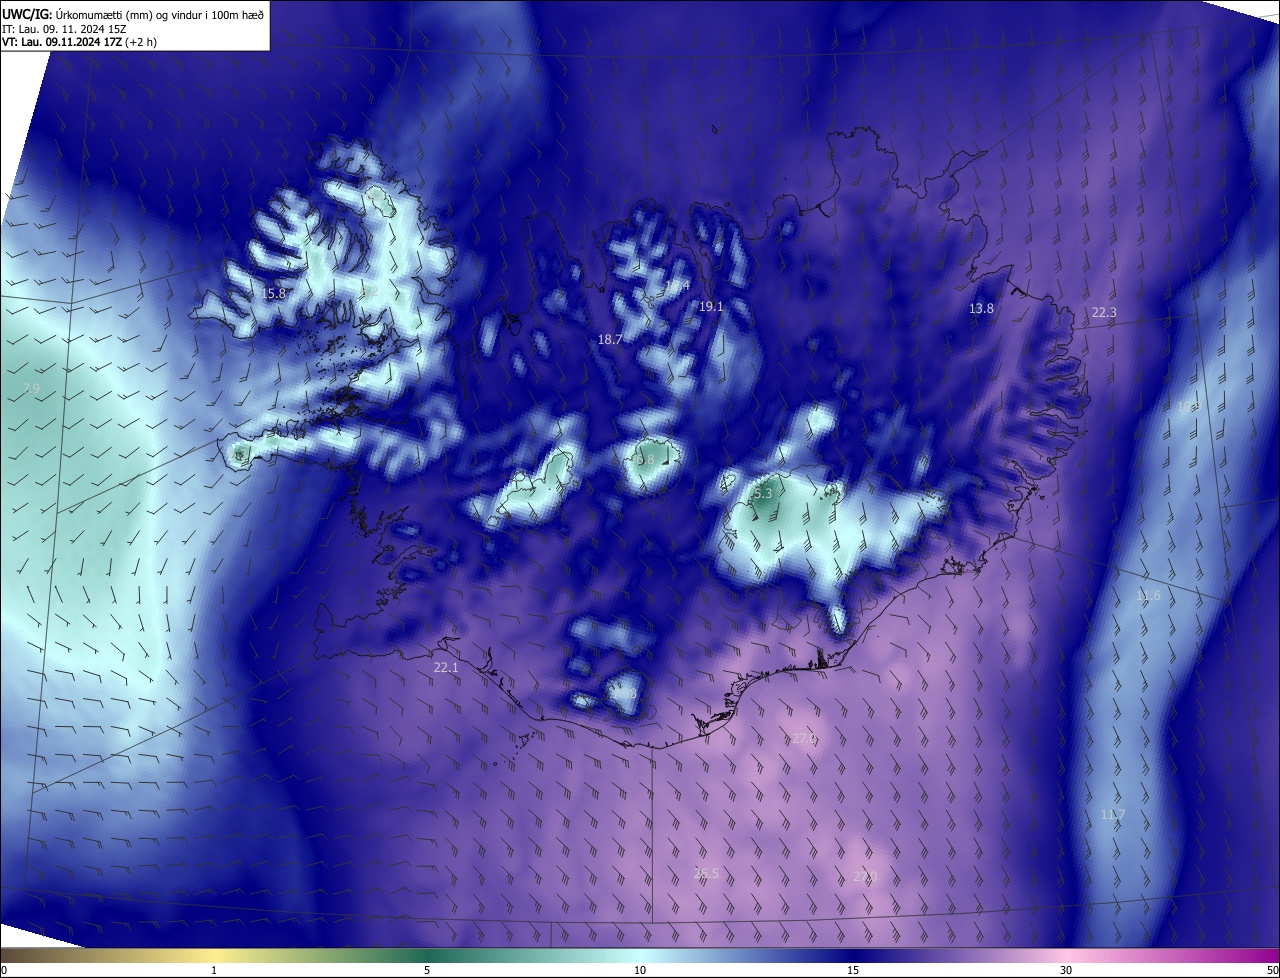This screenshot has height=978, width=1280.
Task: Click the 27.0 value beside the 26.5 label
Action: point(865,877)
